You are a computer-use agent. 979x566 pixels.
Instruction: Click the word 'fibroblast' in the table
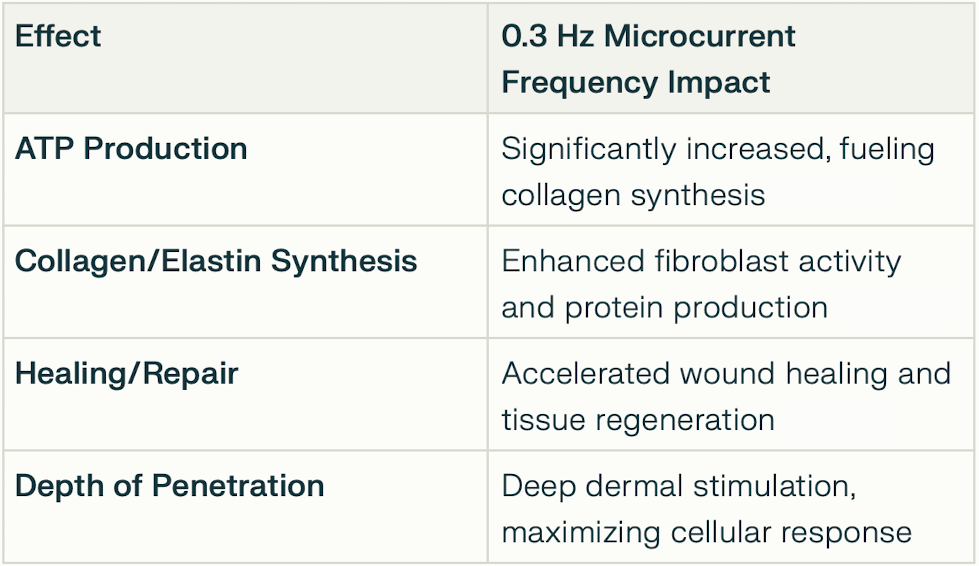point(721,261)
